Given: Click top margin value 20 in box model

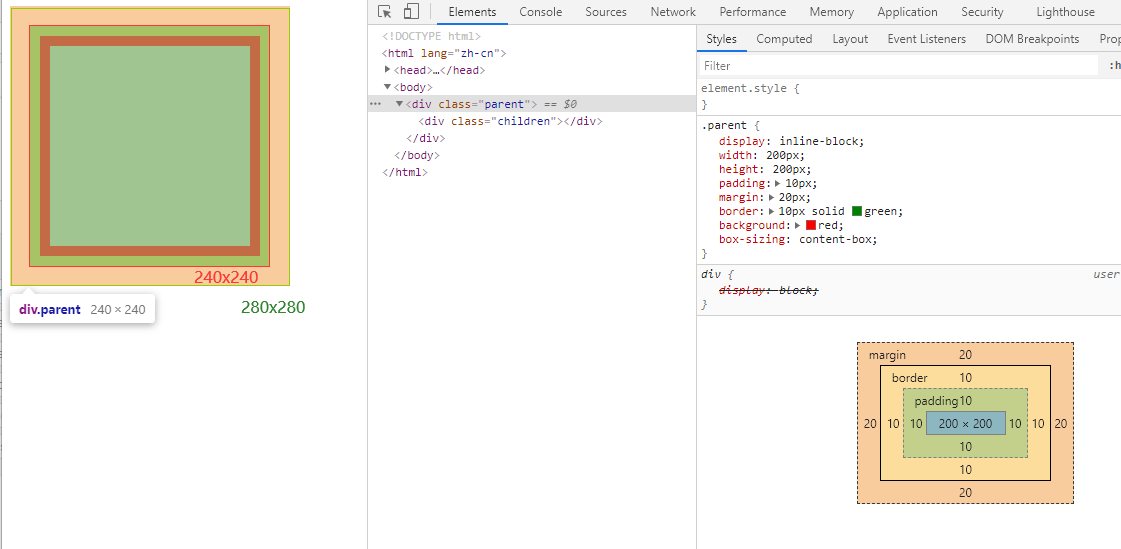Looking at the screenshot, I should (965, 355).
